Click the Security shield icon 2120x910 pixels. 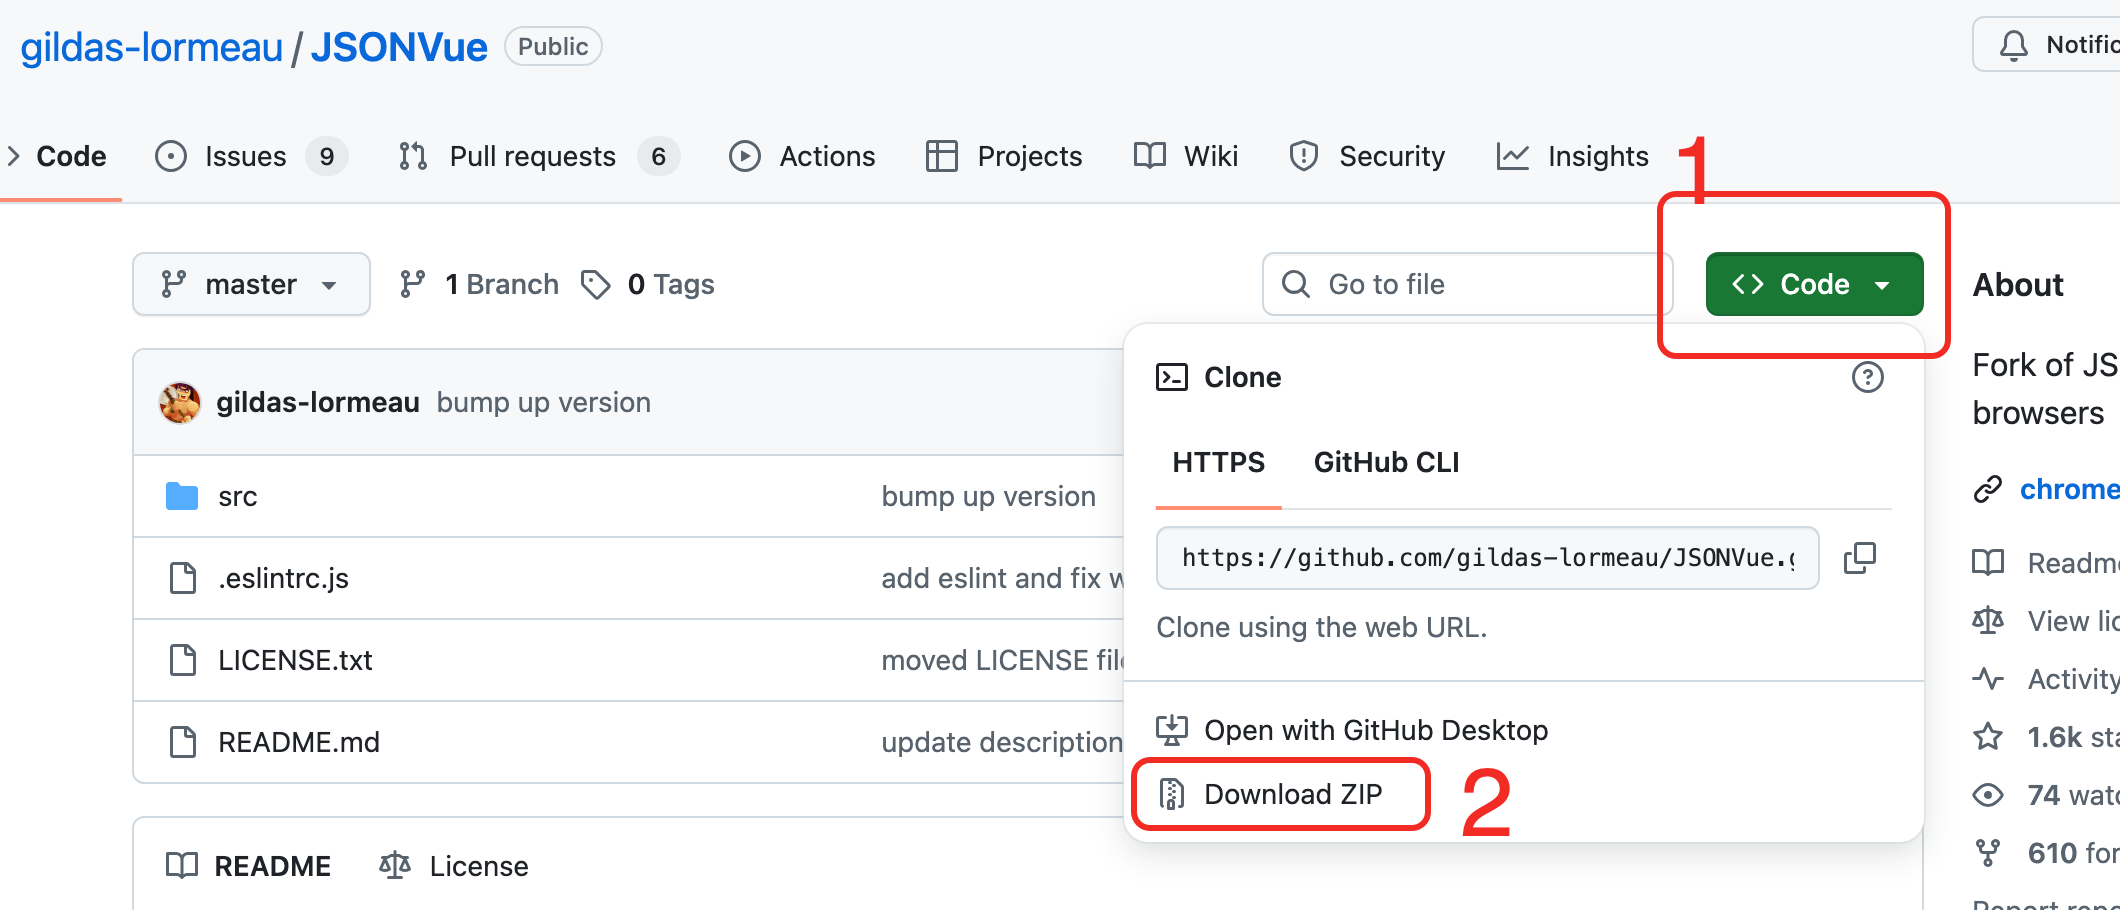1304,156
